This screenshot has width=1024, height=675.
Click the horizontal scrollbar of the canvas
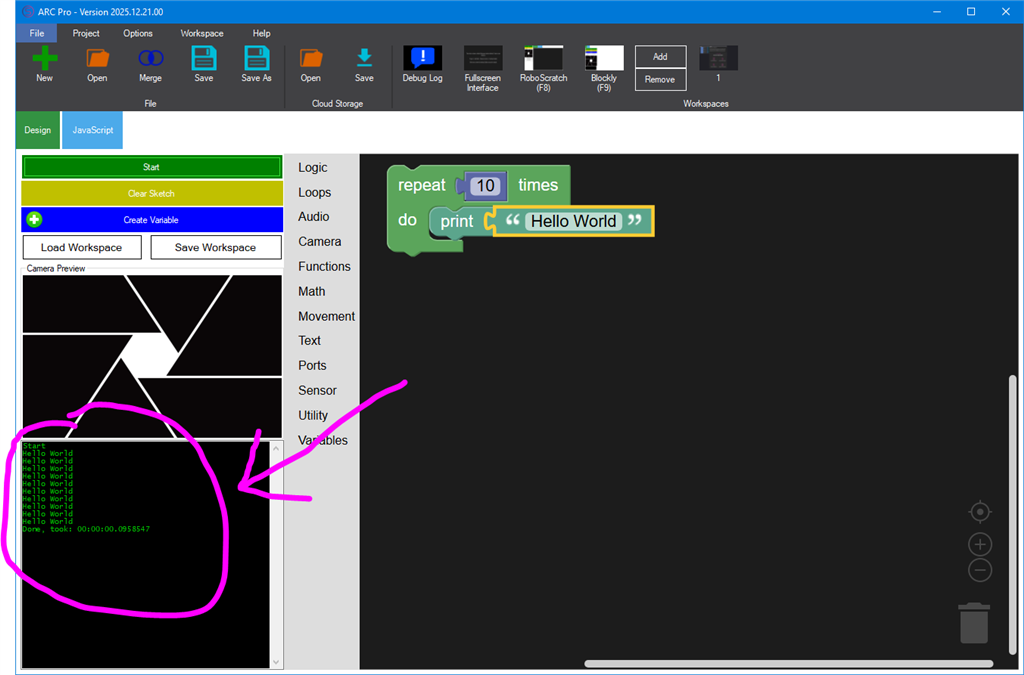[x=788, y=663]
